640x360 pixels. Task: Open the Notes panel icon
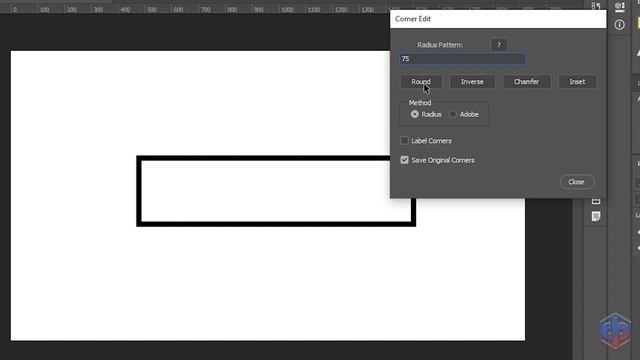[596, 216]
